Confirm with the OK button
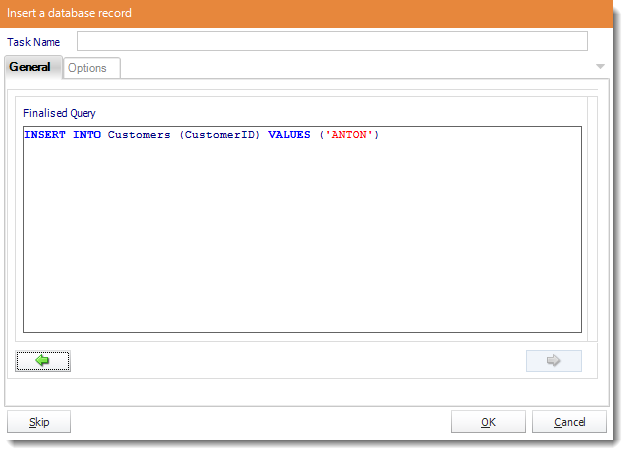This screenshot has width=628, height=455. click(x=488, y=422)
